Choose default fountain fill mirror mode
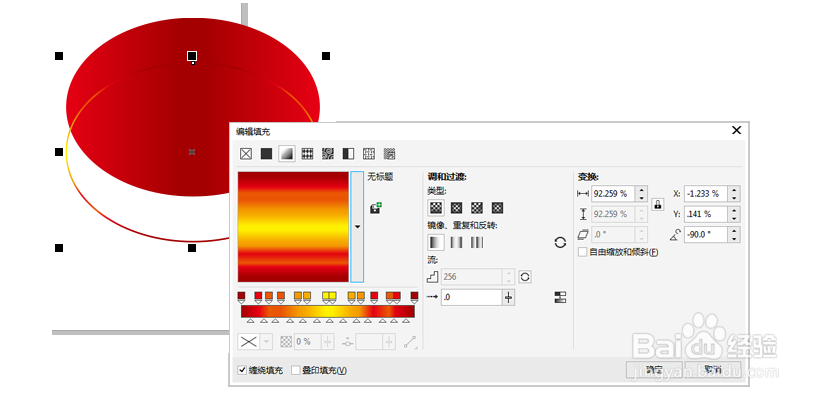 tap(436, 242)
